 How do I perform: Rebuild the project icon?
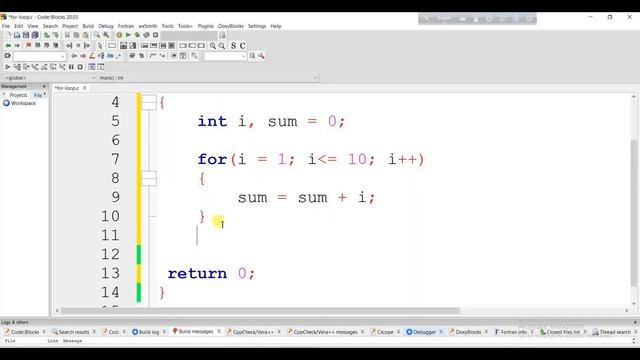[146, 35]
